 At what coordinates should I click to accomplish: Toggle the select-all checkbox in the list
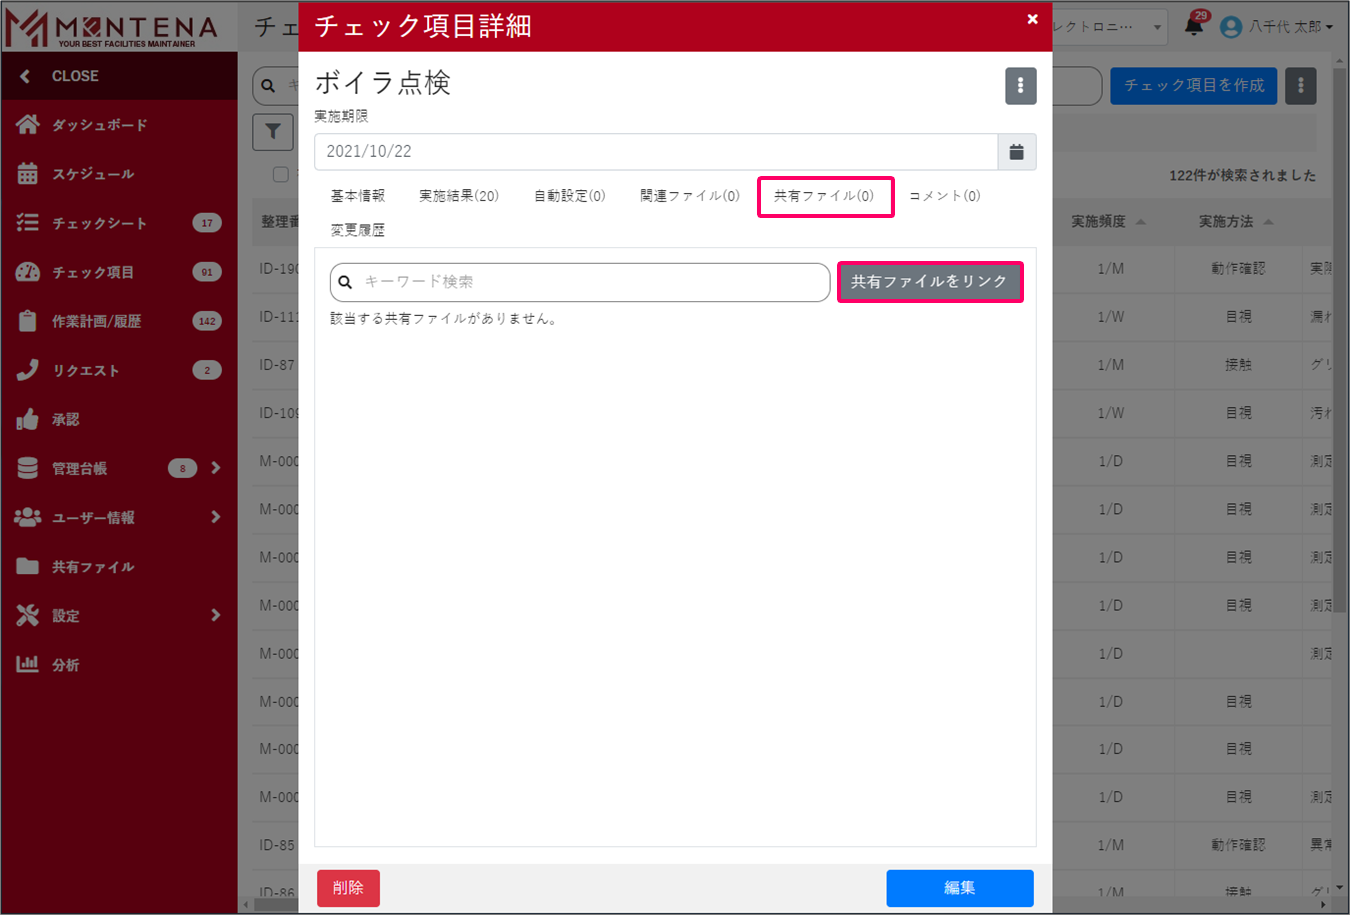281,175
